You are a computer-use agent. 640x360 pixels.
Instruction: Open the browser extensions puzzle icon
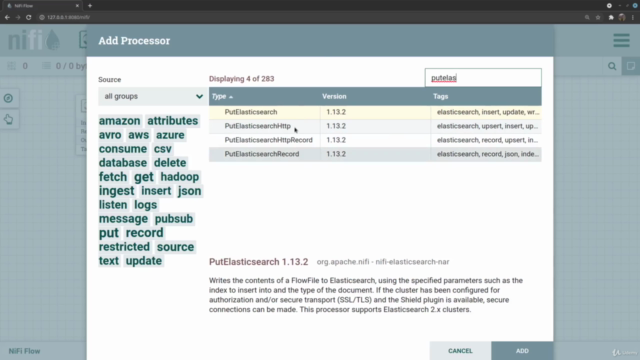pyautogui.click(x=611, y=17)
